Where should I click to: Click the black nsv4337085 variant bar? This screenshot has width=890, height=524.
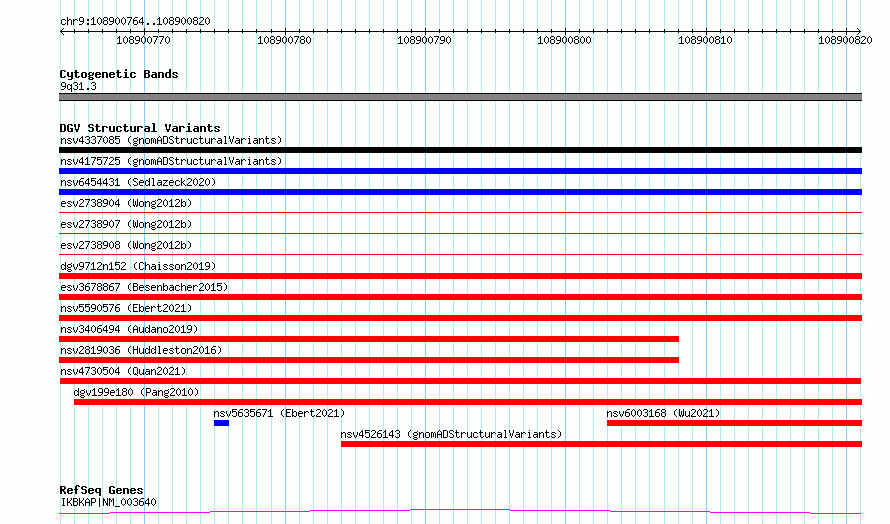pos(460,150)
